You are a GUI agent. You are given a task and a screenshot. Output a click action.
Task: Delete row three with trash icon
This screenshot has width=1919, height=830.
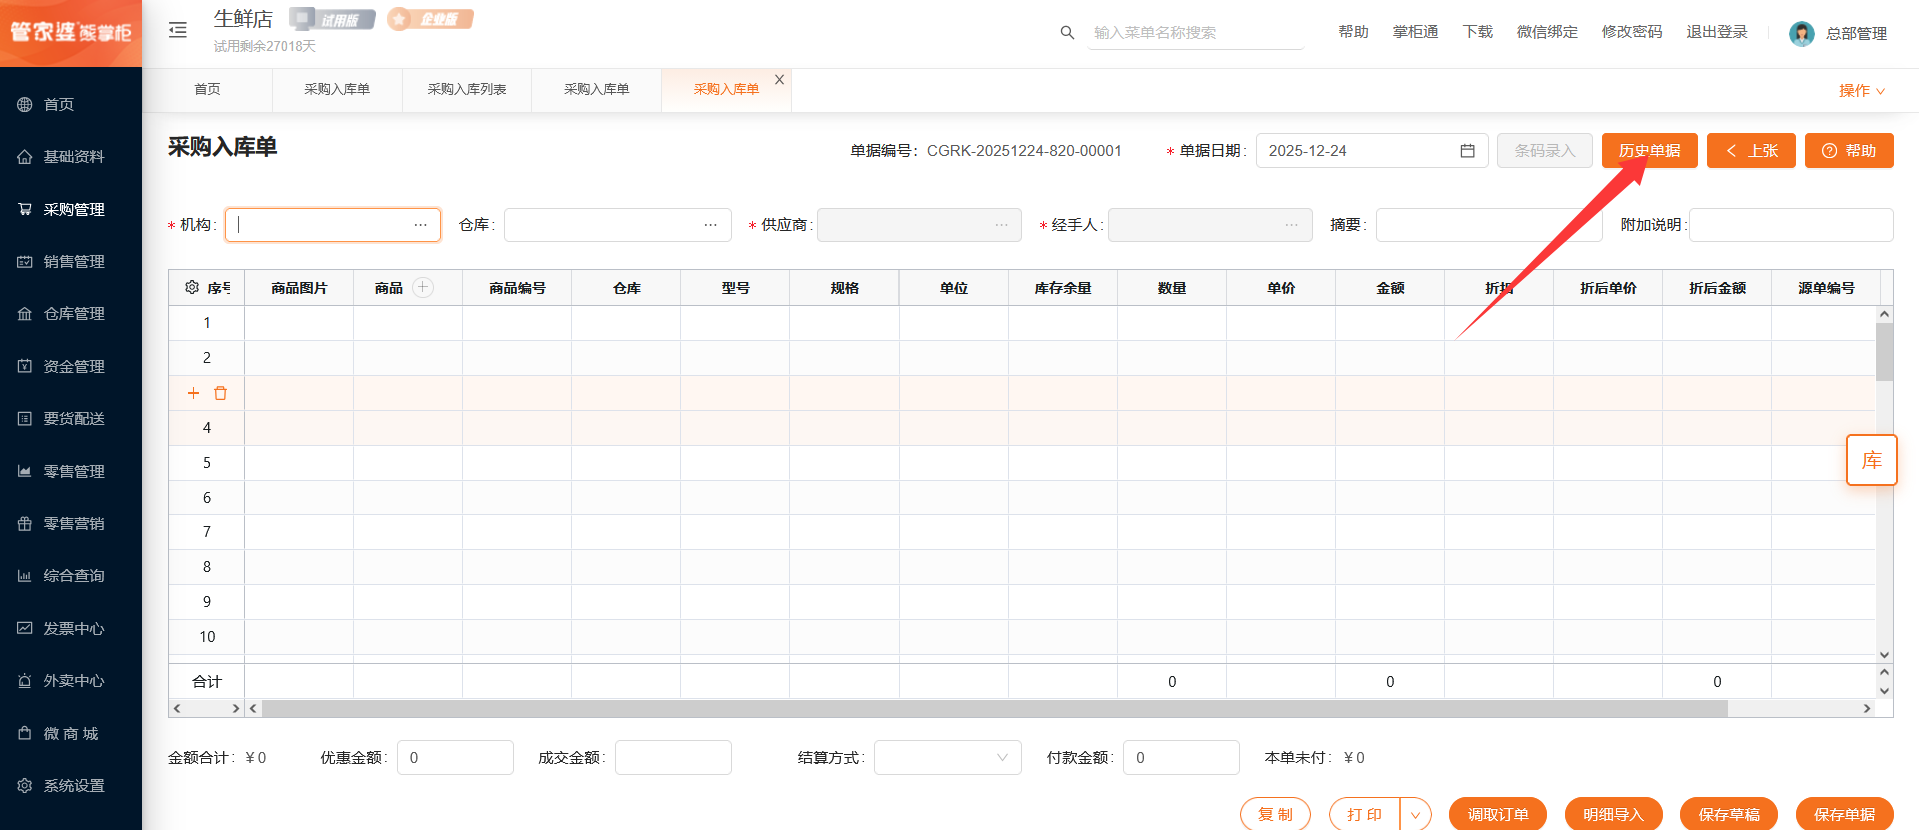[221, 393]
